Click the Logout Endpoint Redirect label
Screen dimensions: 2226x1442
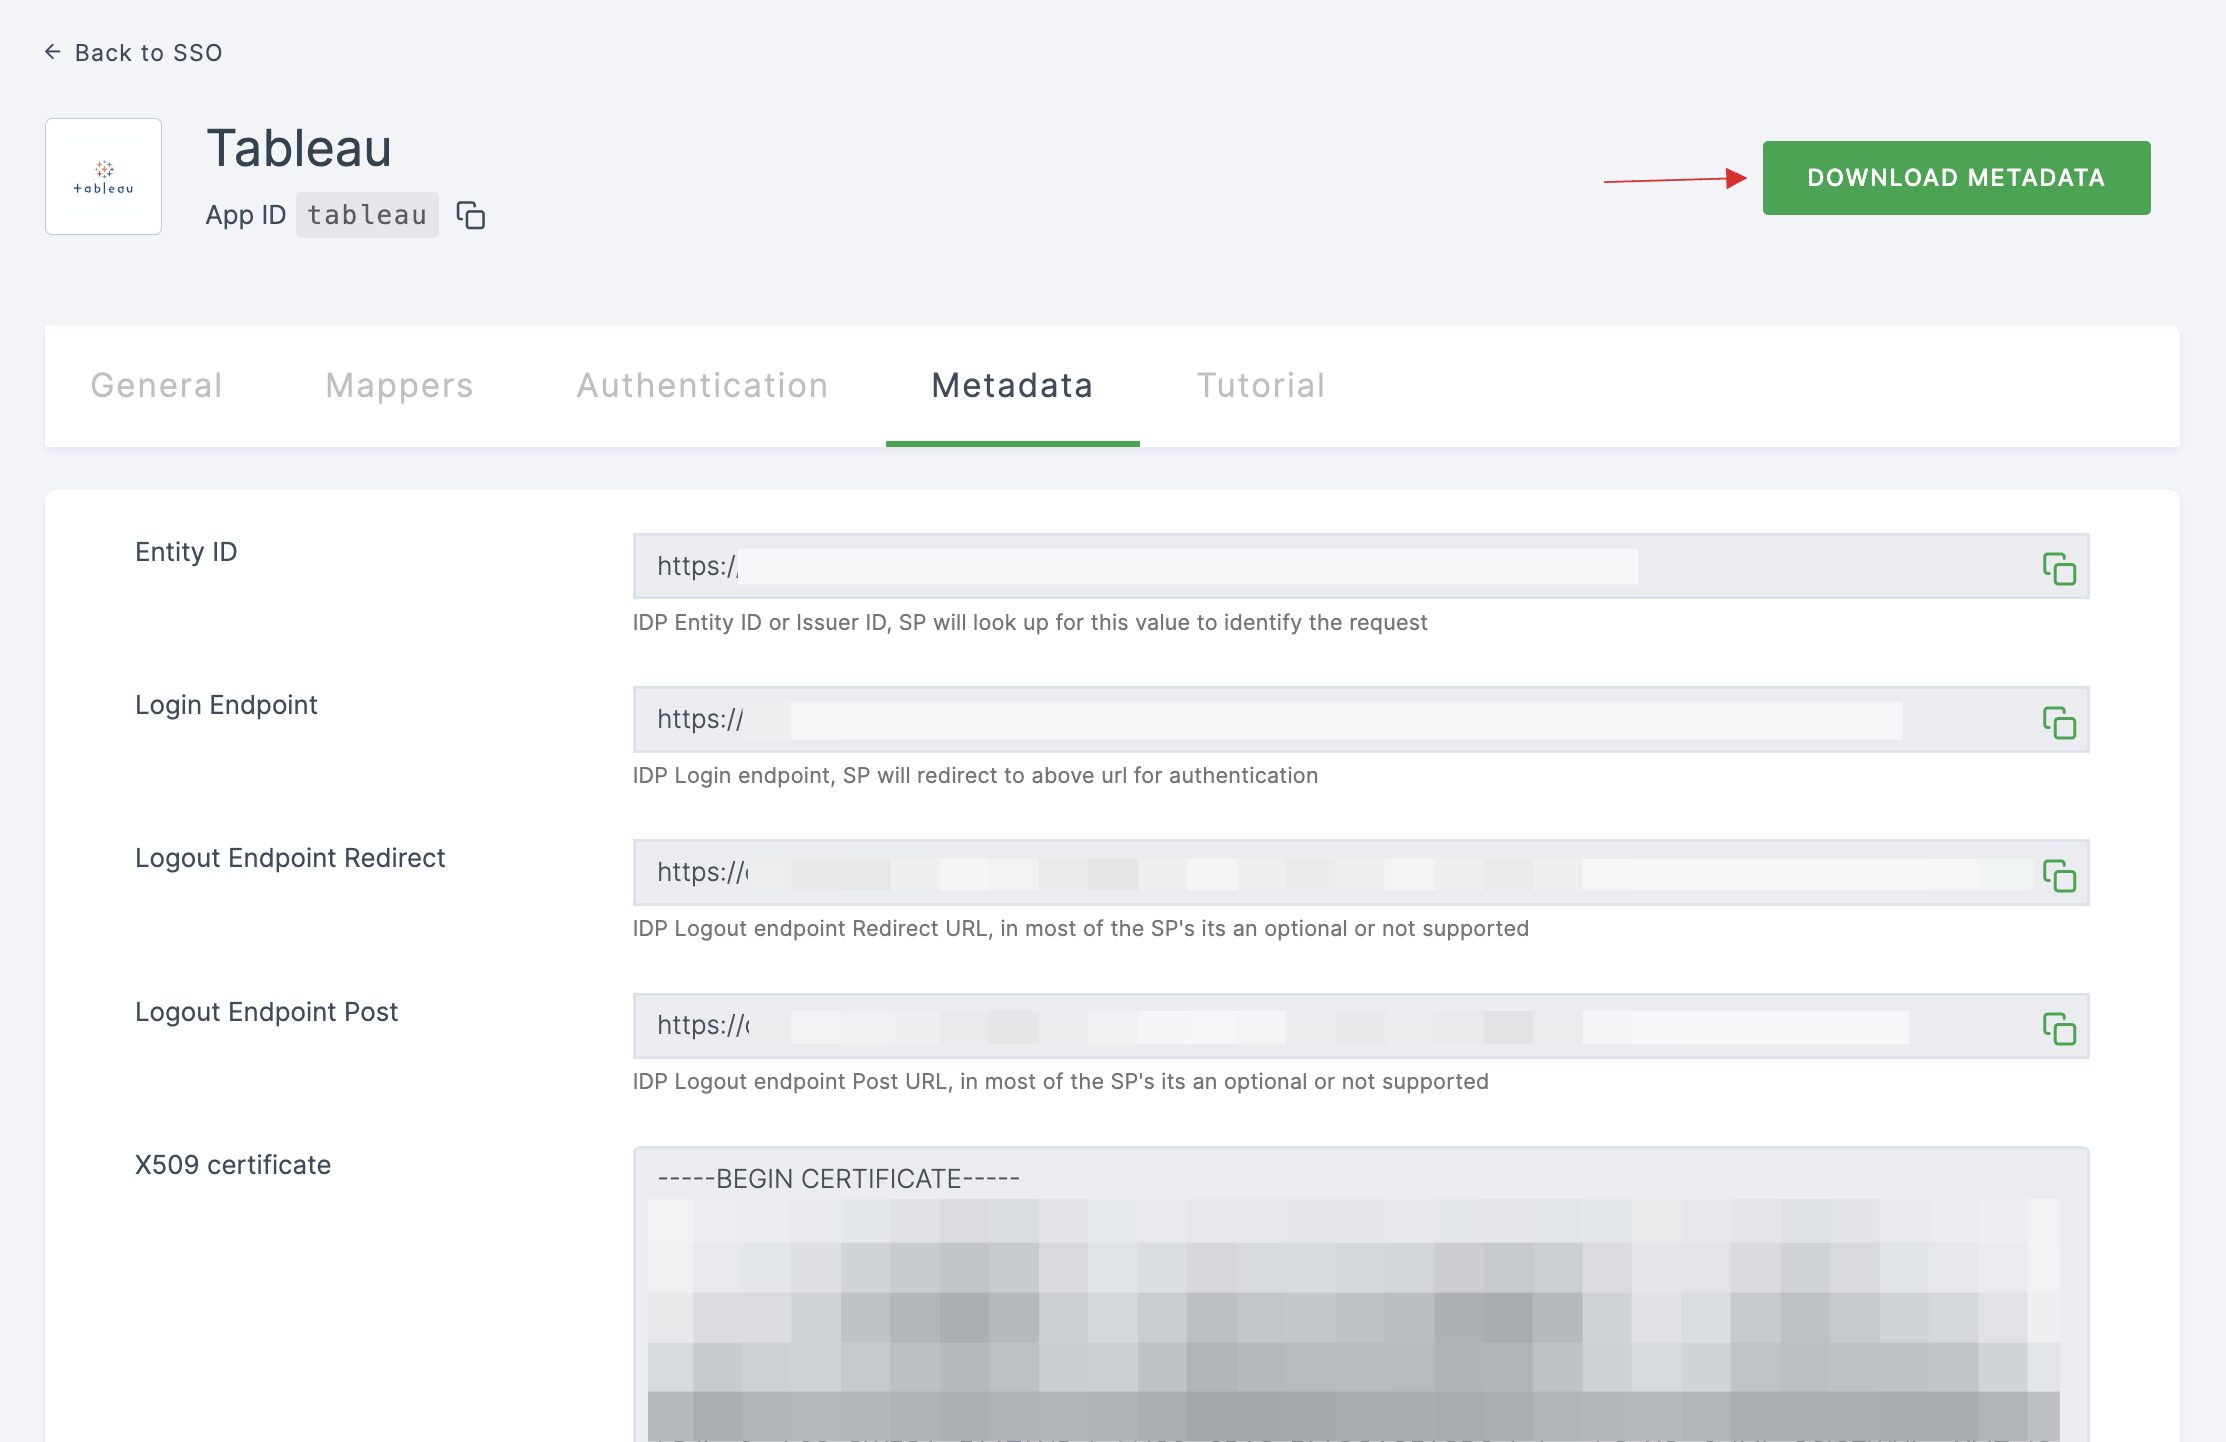(x=290, y=858)
